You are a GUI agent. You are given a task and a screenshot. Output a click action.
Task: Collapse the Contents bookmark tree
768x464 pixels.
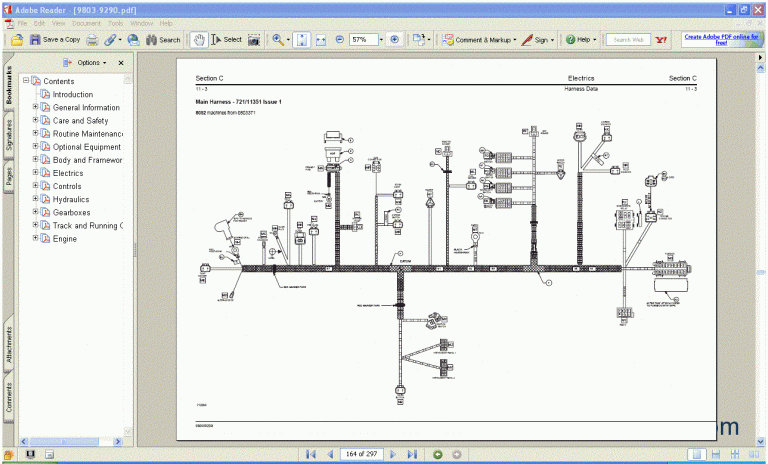coord(26,80)
